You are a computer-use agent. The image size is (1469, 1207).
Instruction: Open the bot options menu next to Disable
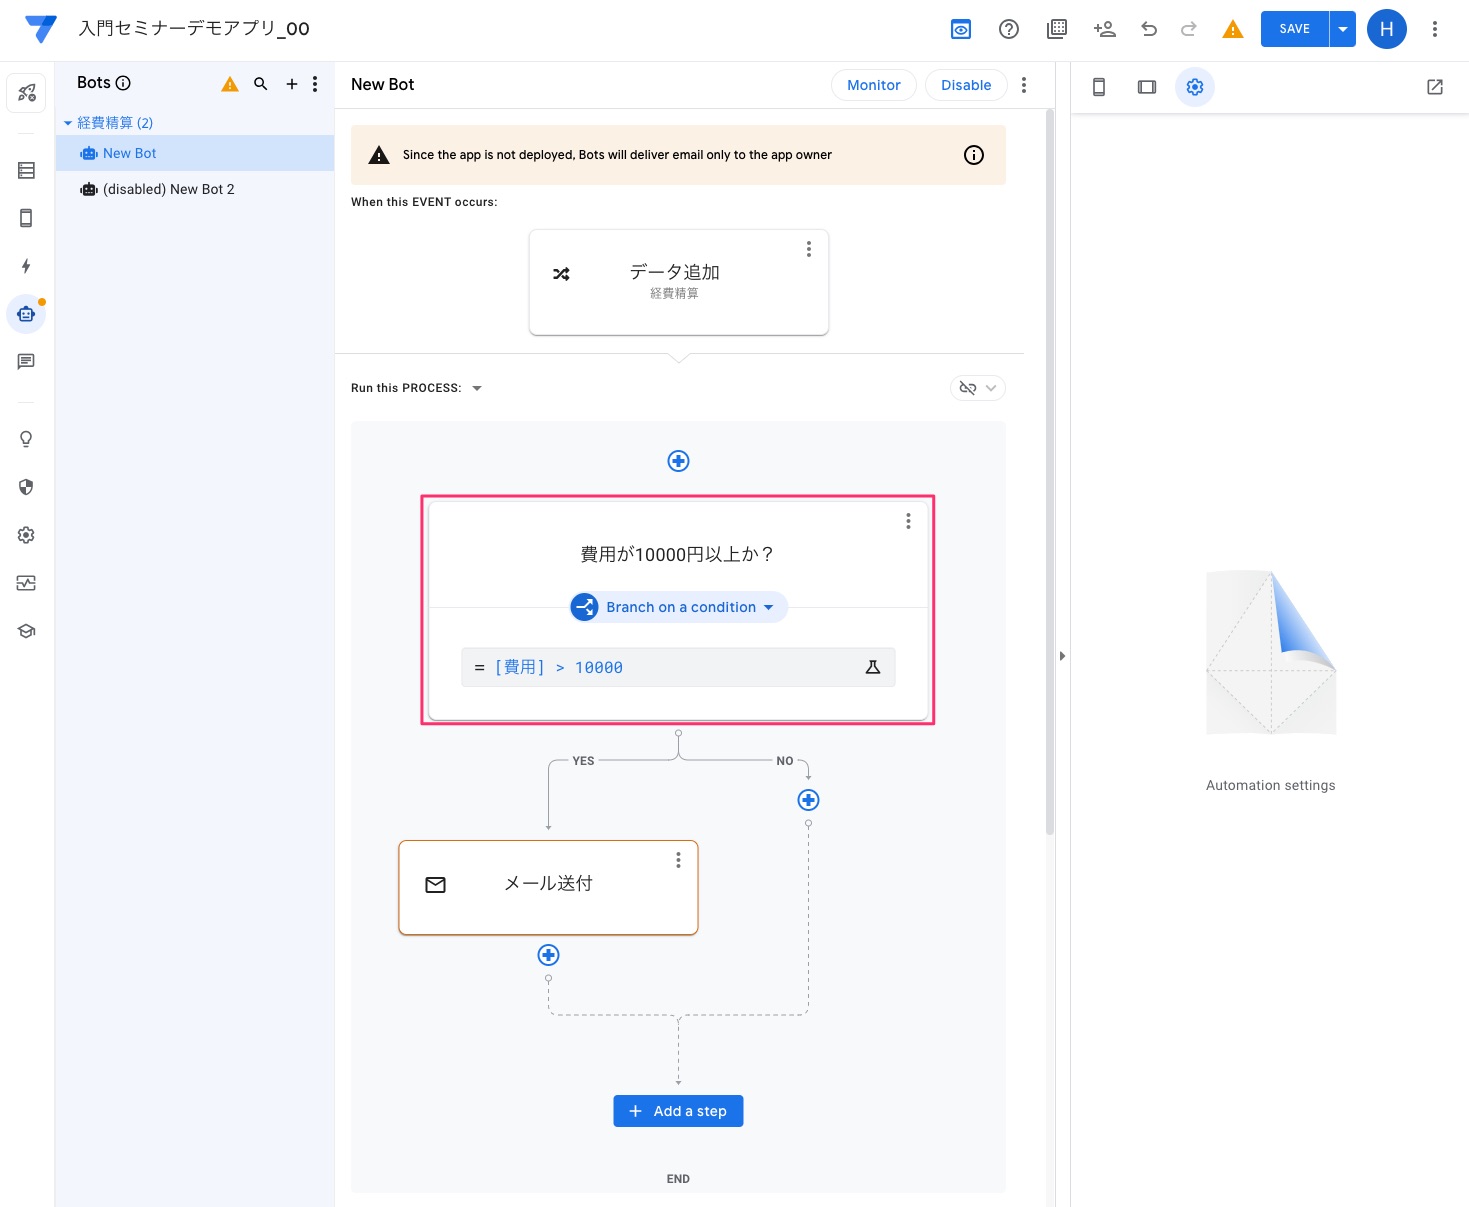[x=1023, y=85]
